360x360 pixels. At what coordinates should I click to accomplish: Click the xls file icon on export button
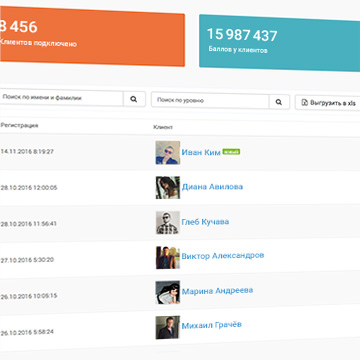tap(305, 103)
